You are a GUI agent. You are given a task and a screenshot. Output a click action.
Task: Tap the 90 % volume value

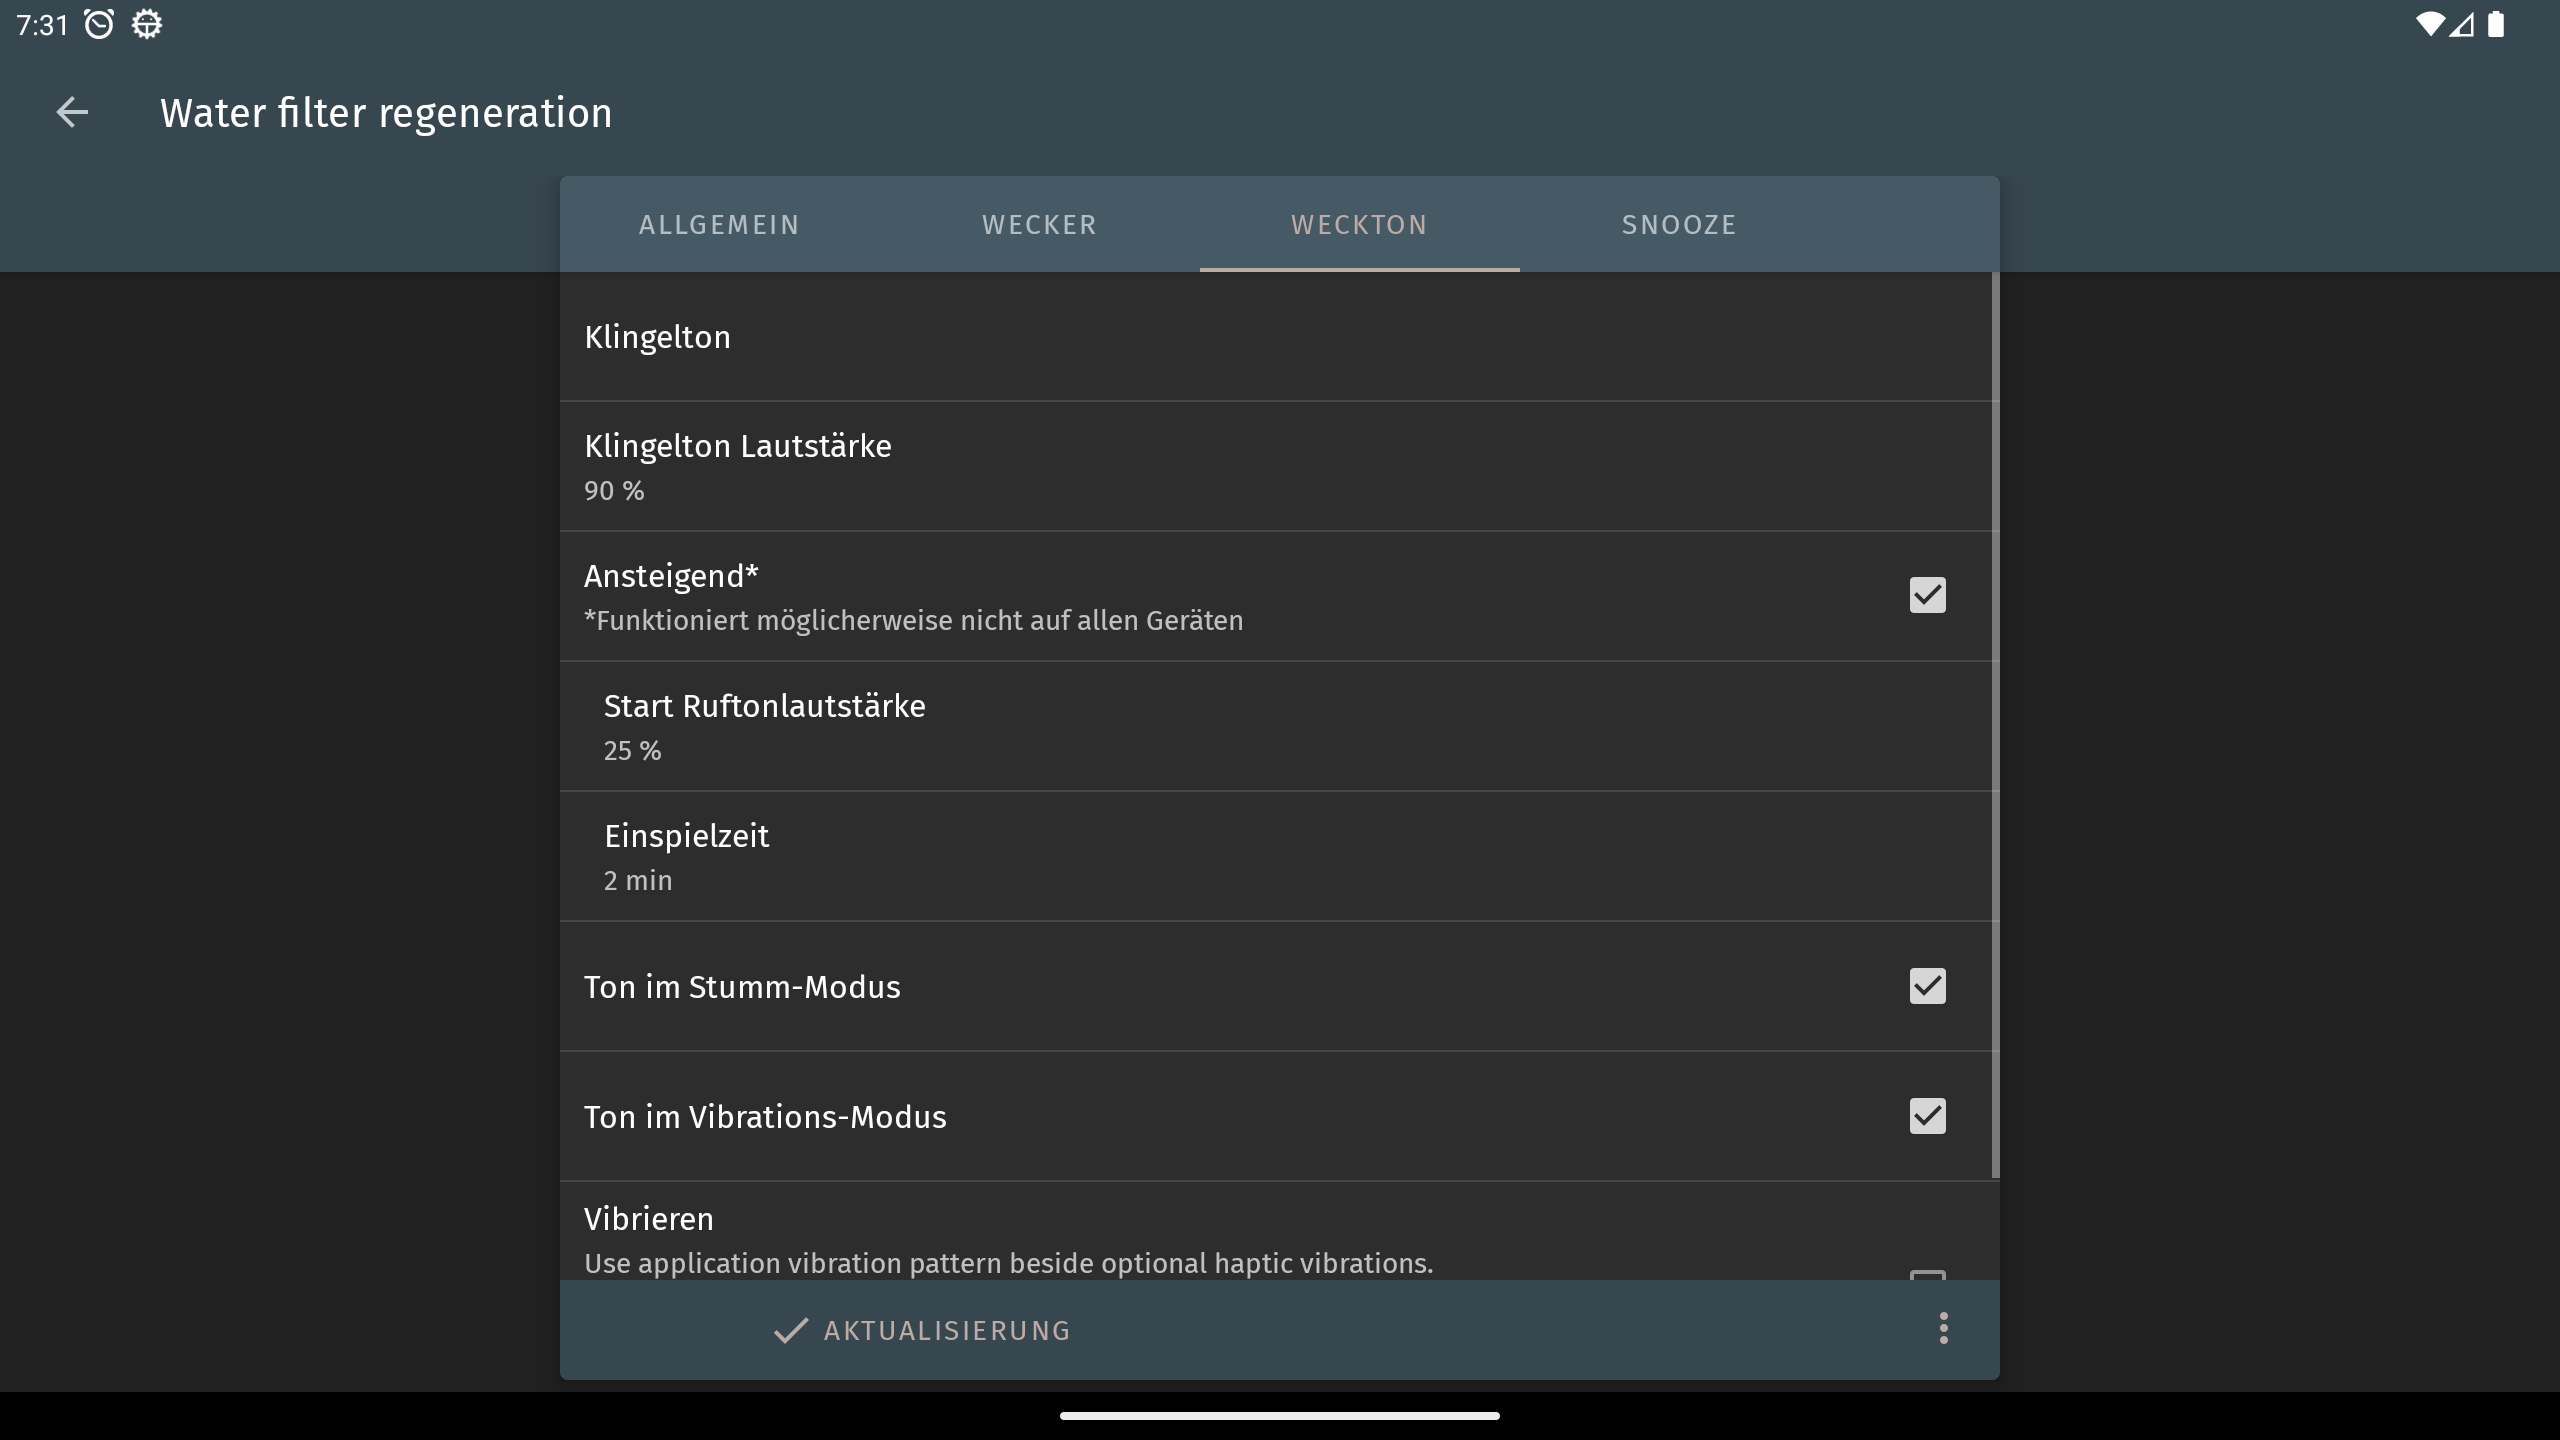click(x=614, y=491)
